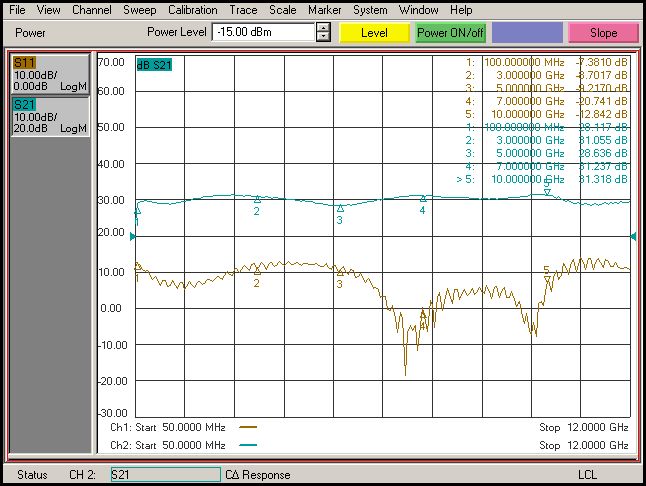This screenshot has width=646, height=486.
Task: Click S21 marker 2 readout 31.055 dB
Action: 603,140
